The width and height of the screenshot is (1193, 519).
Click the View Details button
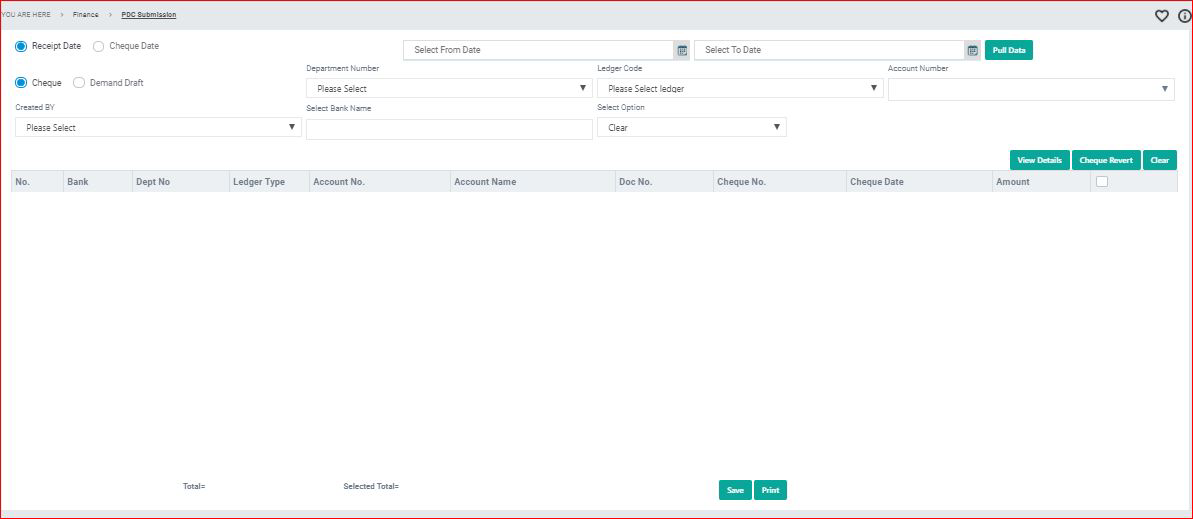click(x=1039, y=160)
